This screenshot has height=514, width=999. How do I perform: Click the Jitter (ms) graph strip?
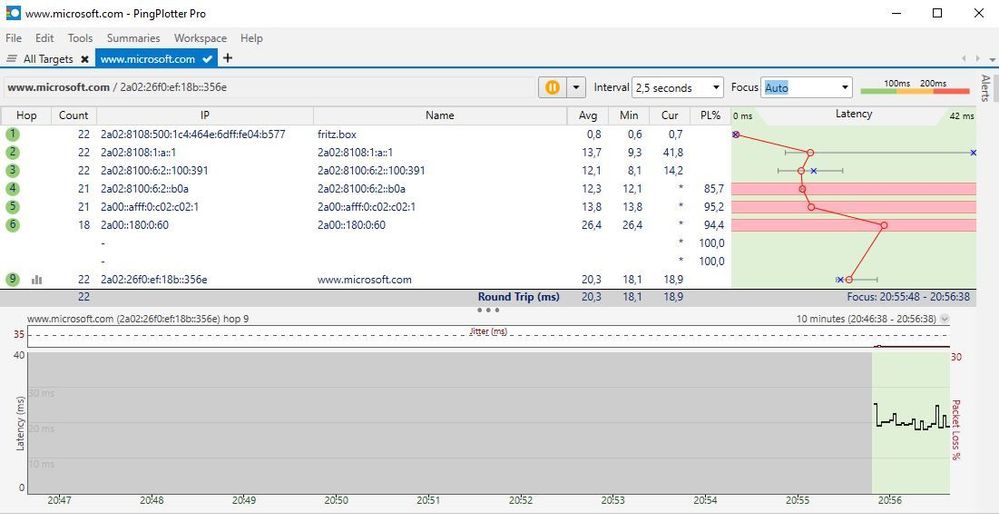click(489, 336)
